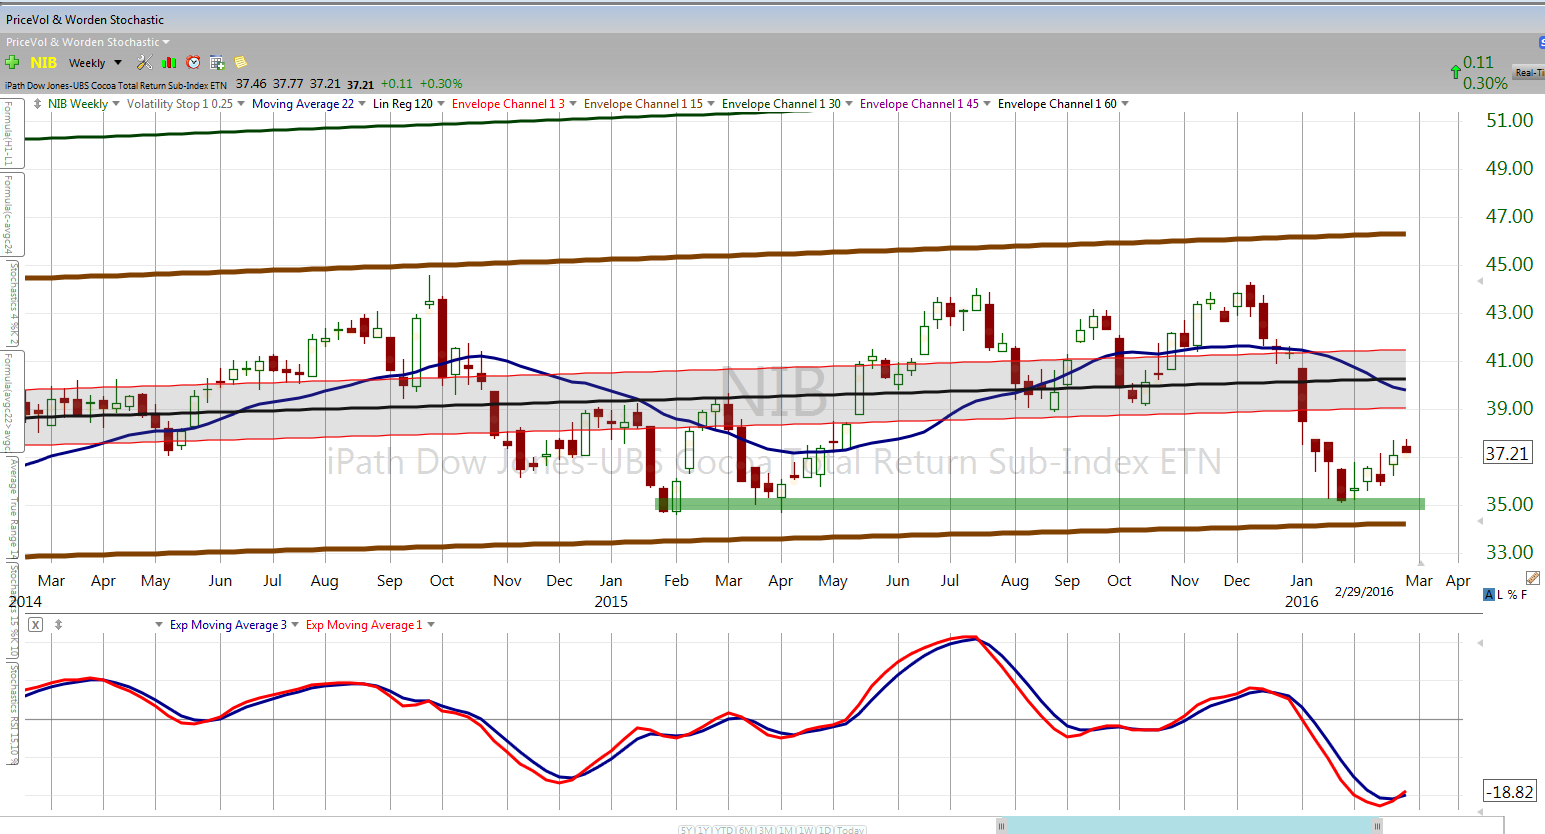Click the add-to-watchlist grid icon
Screen dimensions: 1545x834
217,62
